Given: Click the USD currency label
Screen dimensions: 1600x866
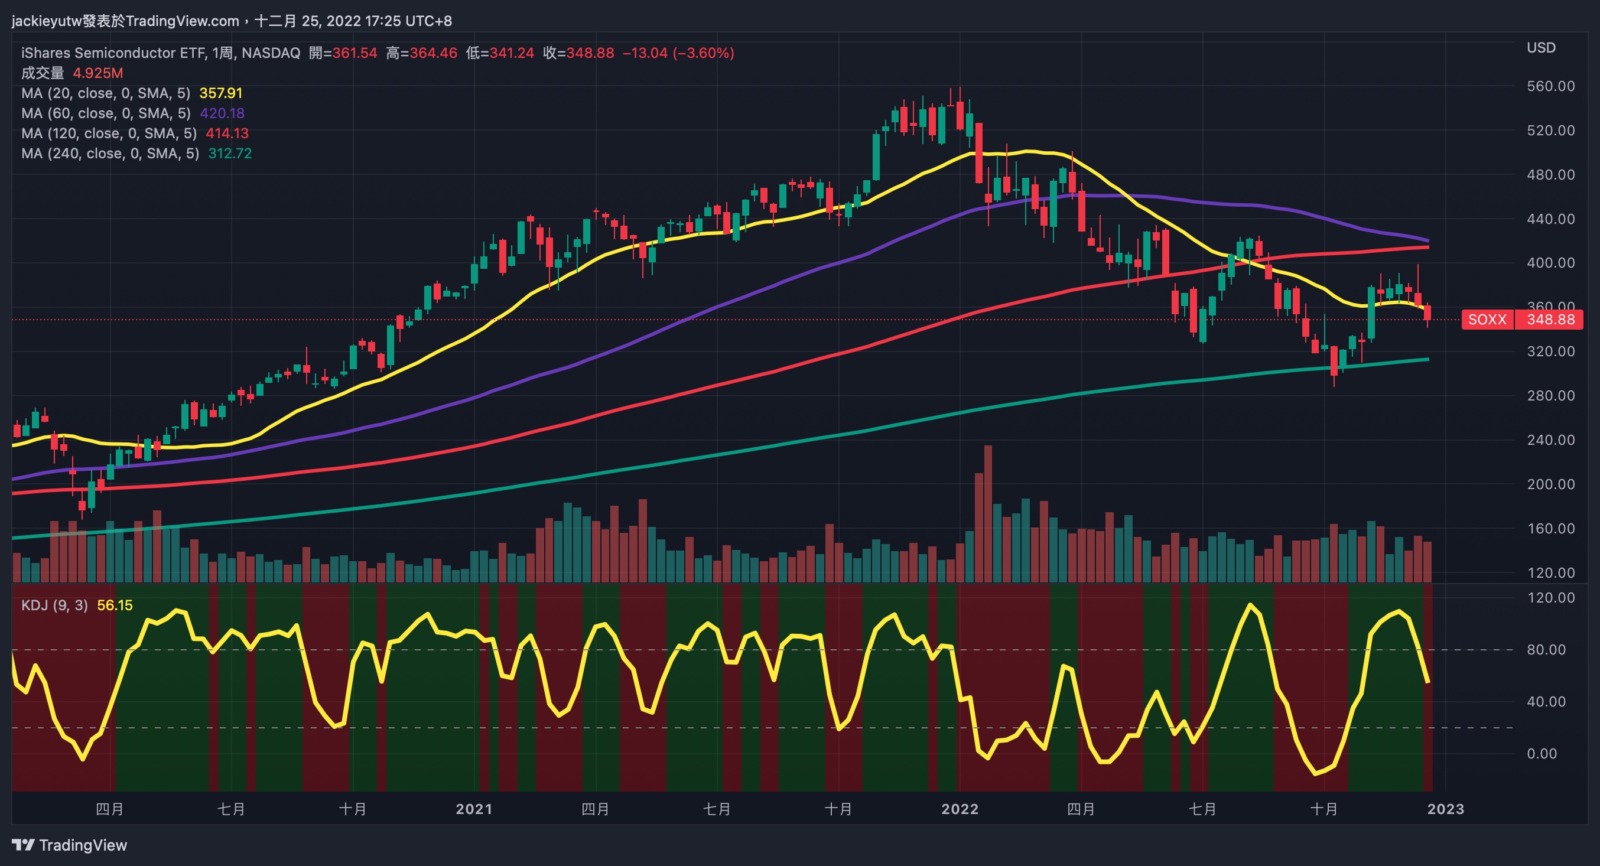Looking at the screenshot, I should click(1541, 48).
